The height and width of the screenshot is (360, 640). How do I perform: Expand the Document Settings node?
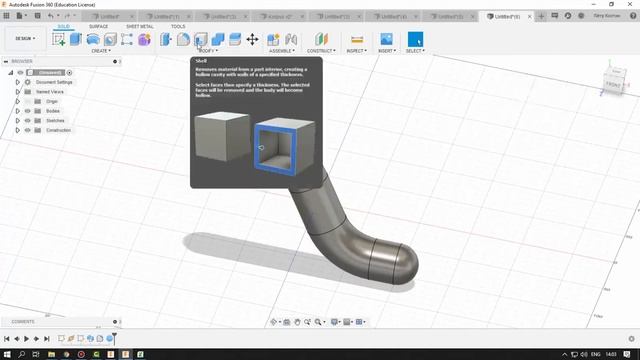pos(18,82)
